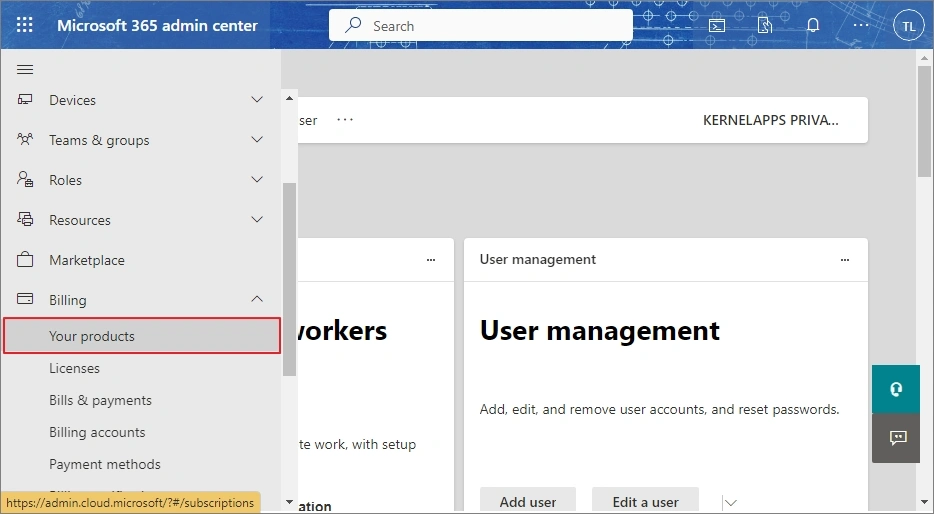
Task: Click the navigation panel scroll up arrow
Action: coord(289,98)
